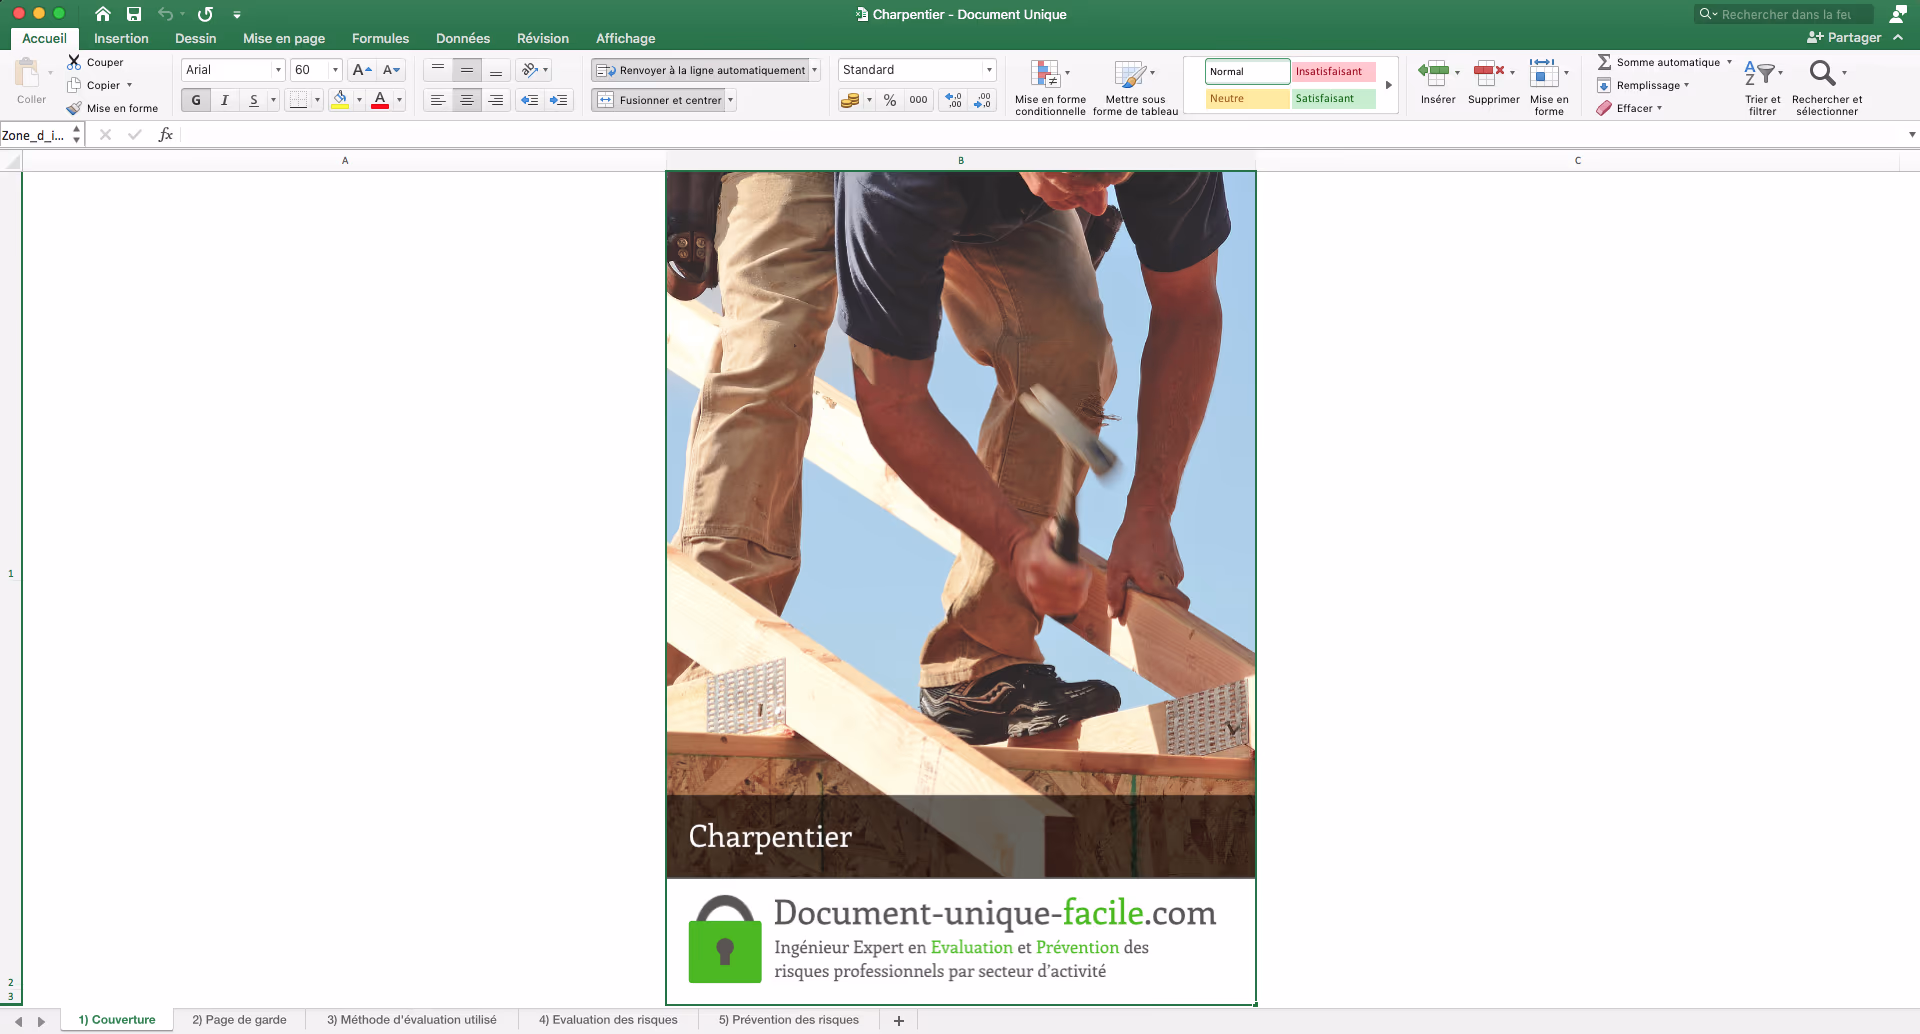Click the increase indent icon

click(559, 100)
